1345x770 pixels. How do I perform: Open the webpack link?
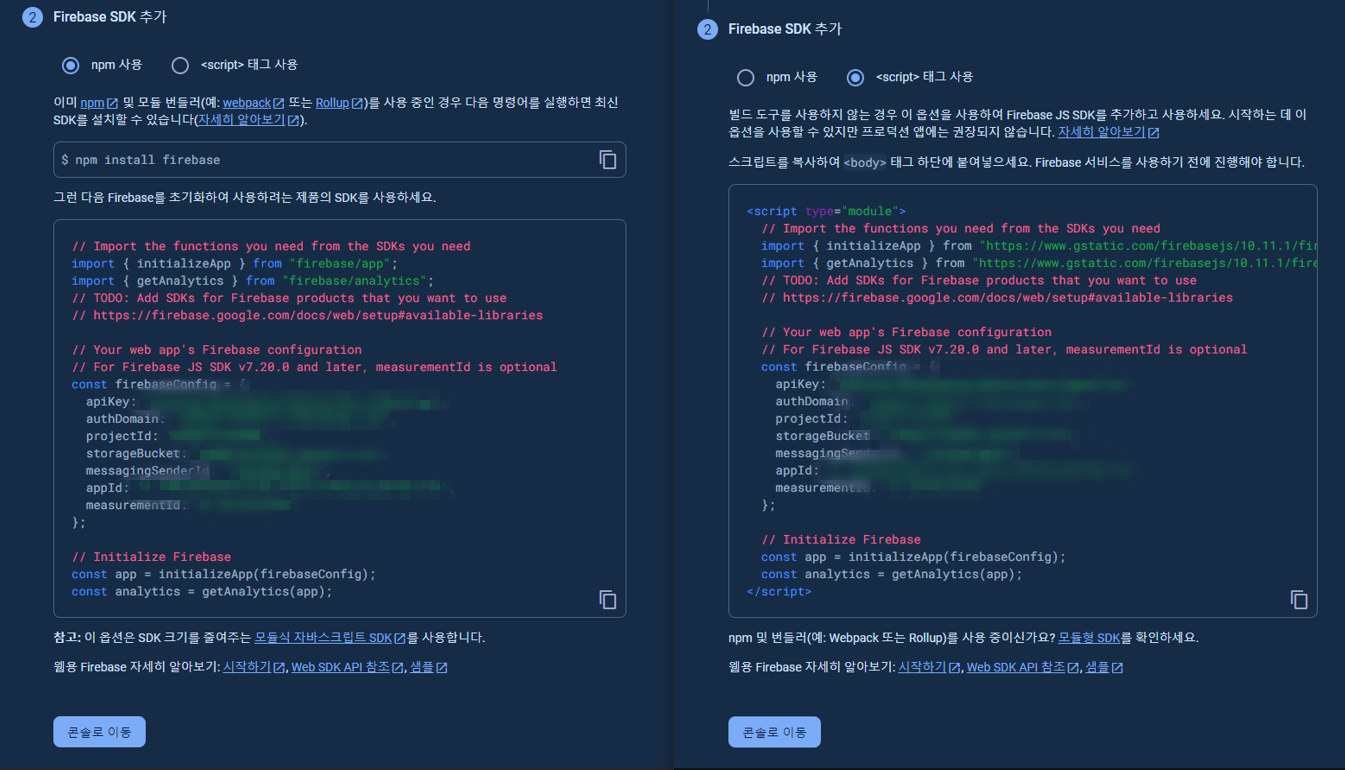(253, 103)
